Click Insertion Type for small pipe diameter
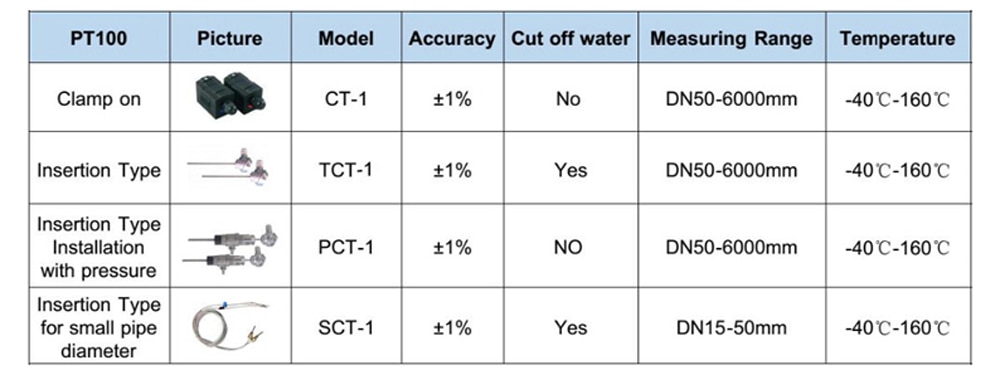 [x=99, y=327]
